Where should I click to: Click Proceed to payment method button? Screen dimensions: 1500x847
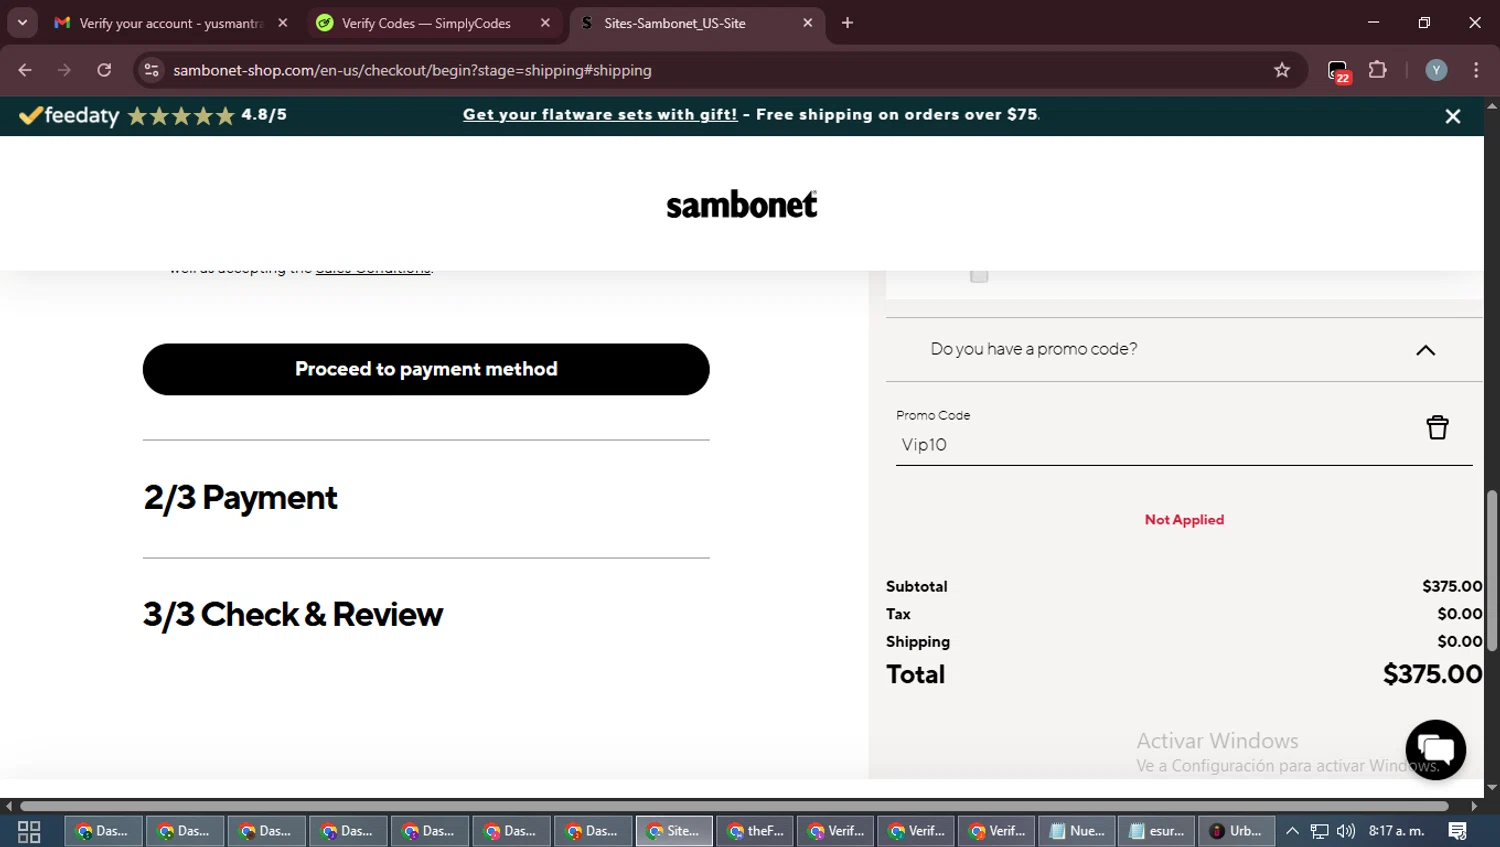coord(426,369)
